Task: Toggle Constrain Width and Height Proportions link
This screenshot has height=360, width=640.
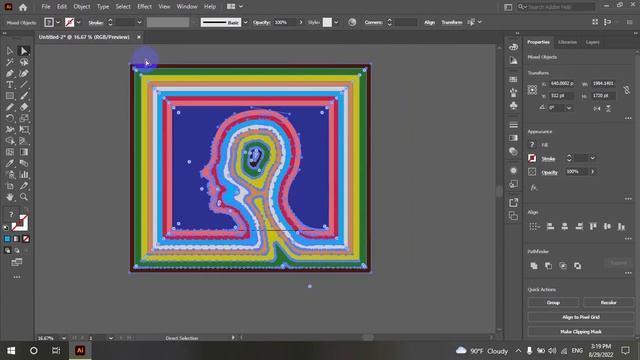Action: [627, 90]
